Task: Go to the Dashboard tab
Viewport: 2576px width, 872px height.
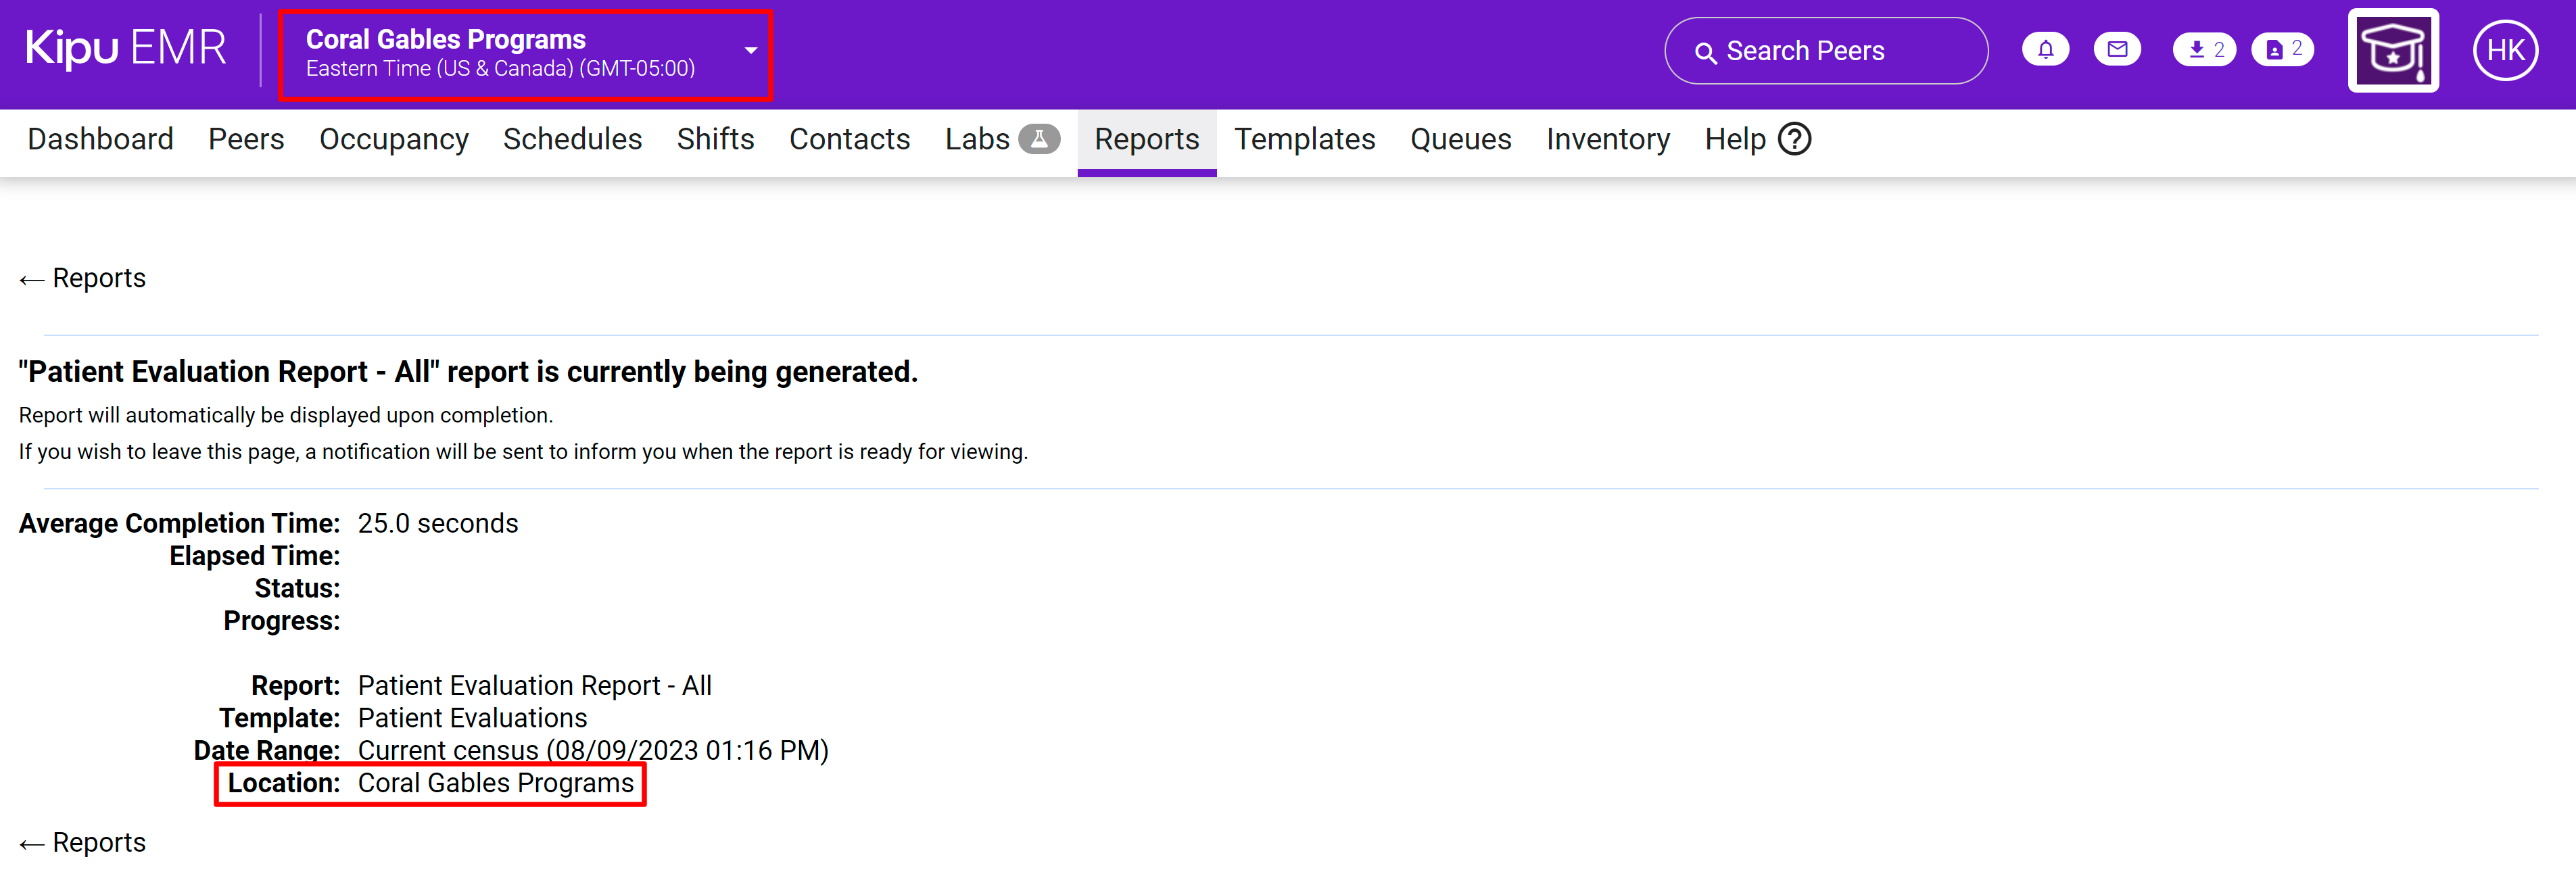Action: [100, 139]
